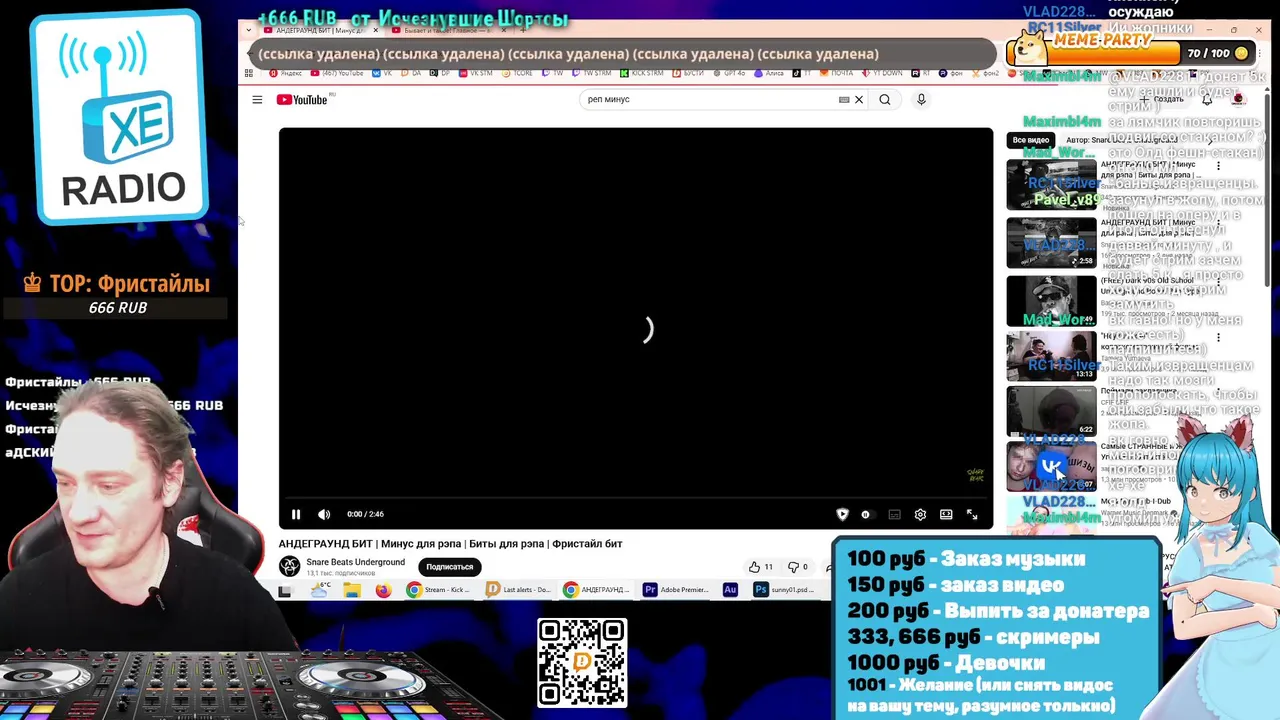Switch to the 'АНДЕГРАУНД БИТ' browser tab
Viewport: 1280px width, 720px height.
(320, 31)
